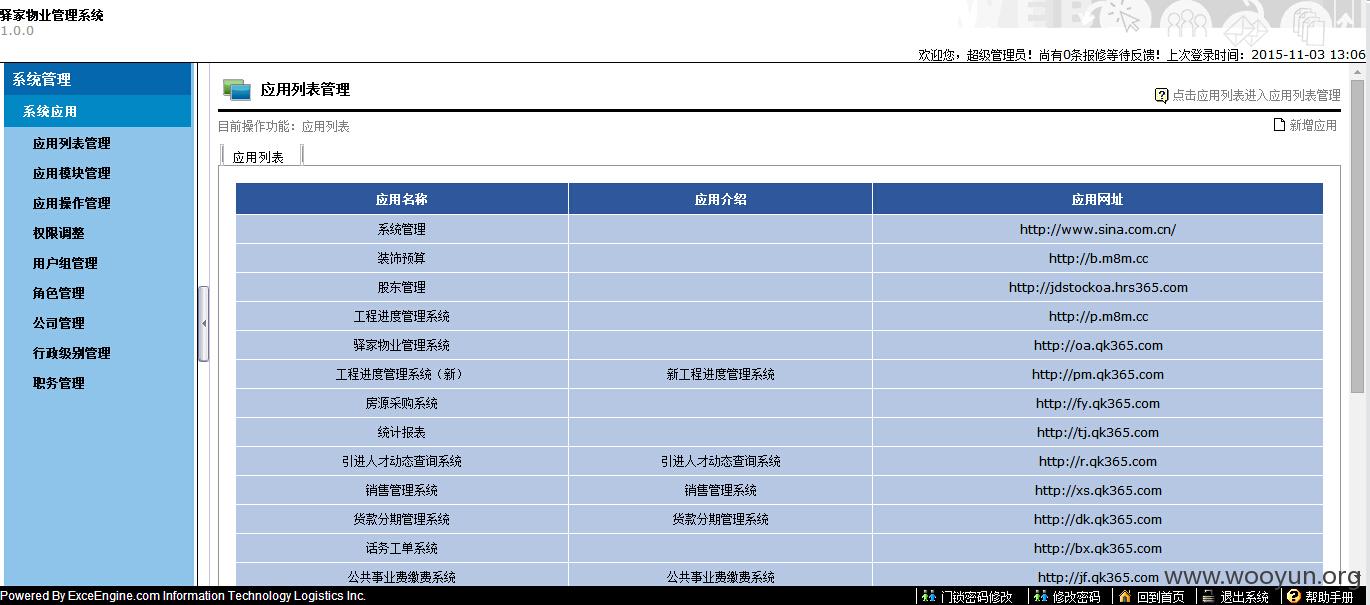Collapse the 系统管理 sidebar section
The image size is (1370, 605).
[96, 80]
